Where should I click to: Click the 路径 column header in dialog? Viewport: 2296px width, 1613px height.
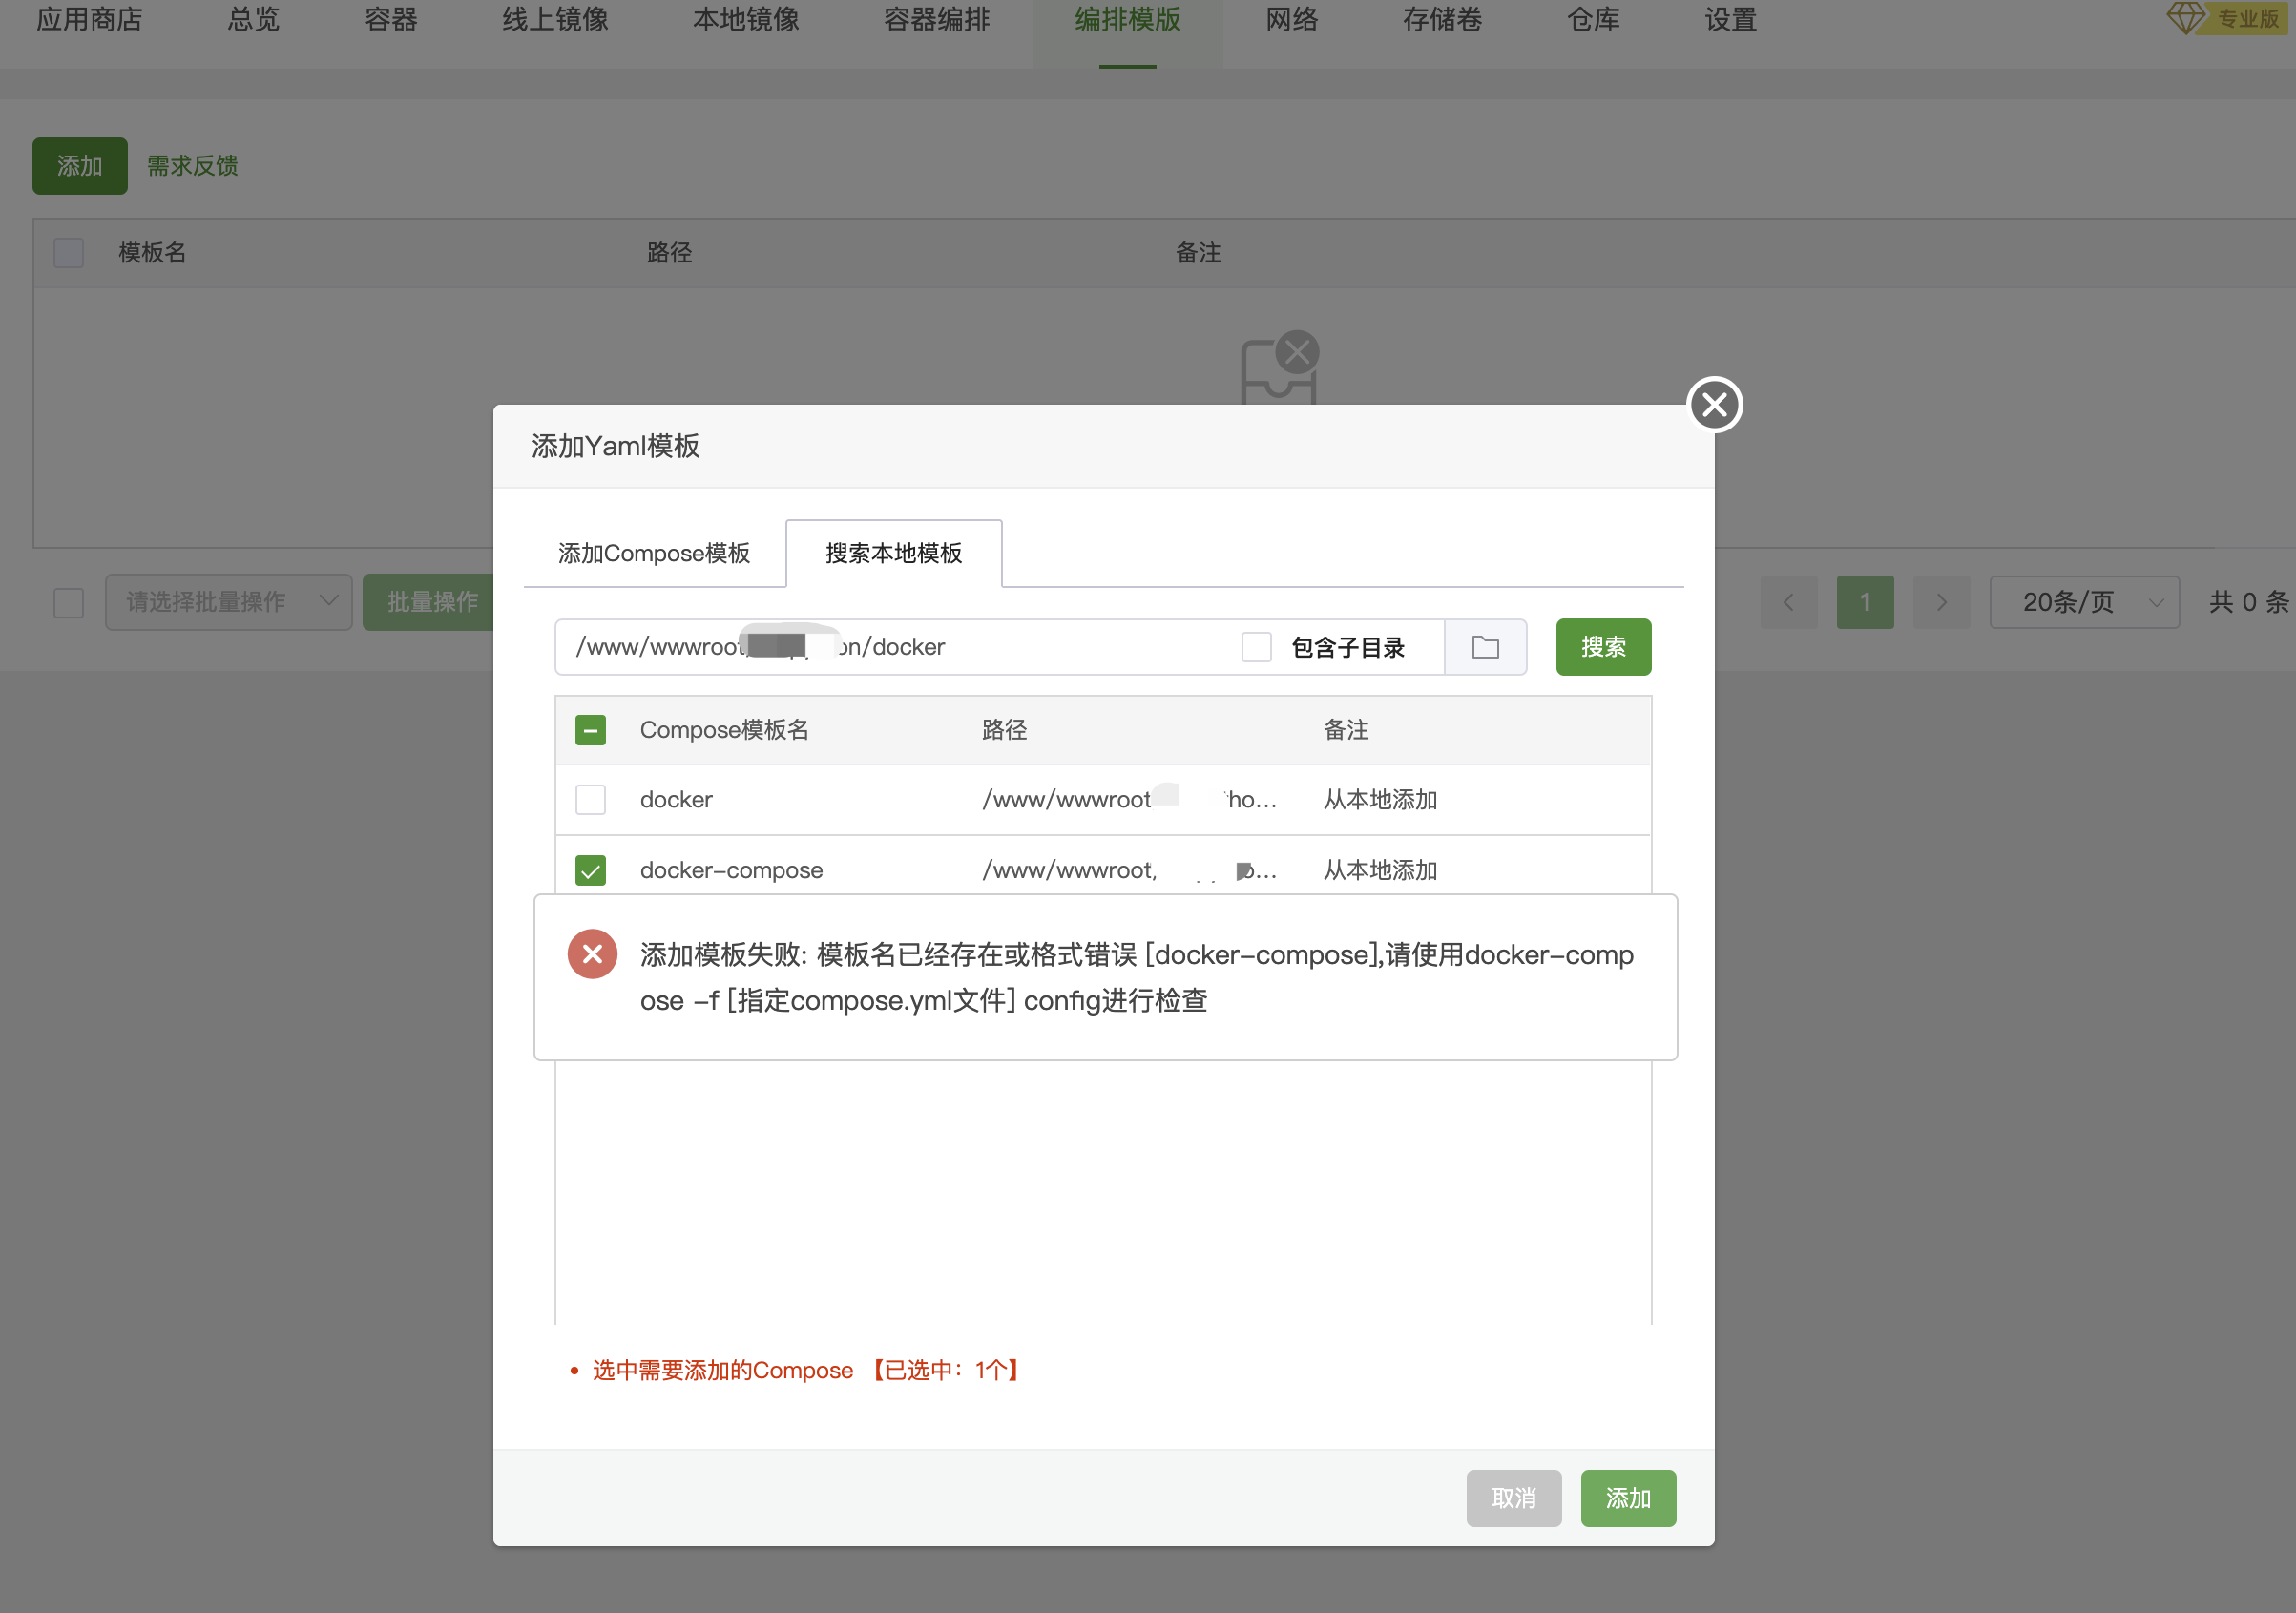(x=1004, y=730)
